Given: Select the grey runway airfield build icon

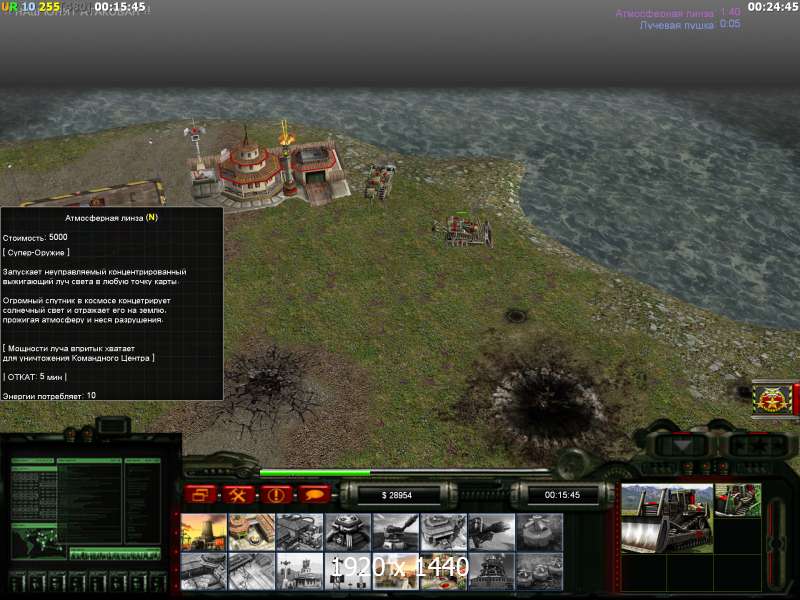Looking at the screenshot, I should 252,571.
